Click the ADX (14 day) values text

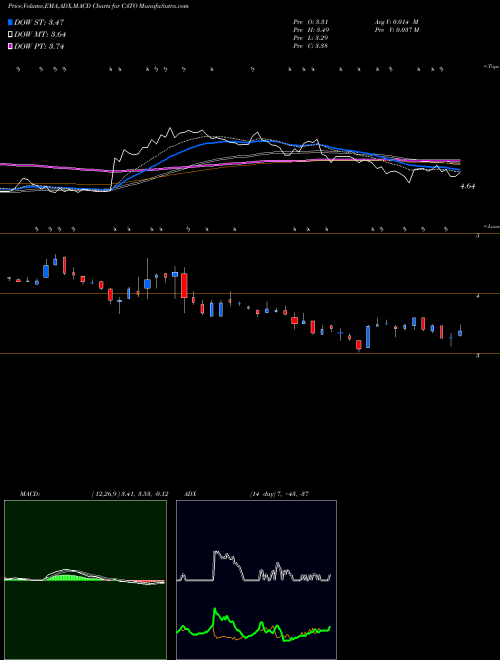(x=279, y=494)
